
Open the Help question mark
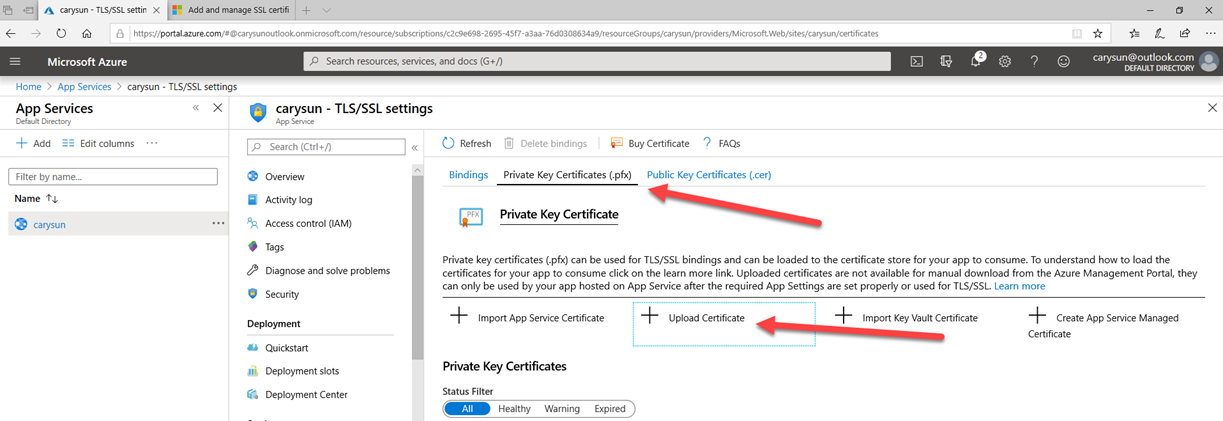click(x=1034, y=61)
